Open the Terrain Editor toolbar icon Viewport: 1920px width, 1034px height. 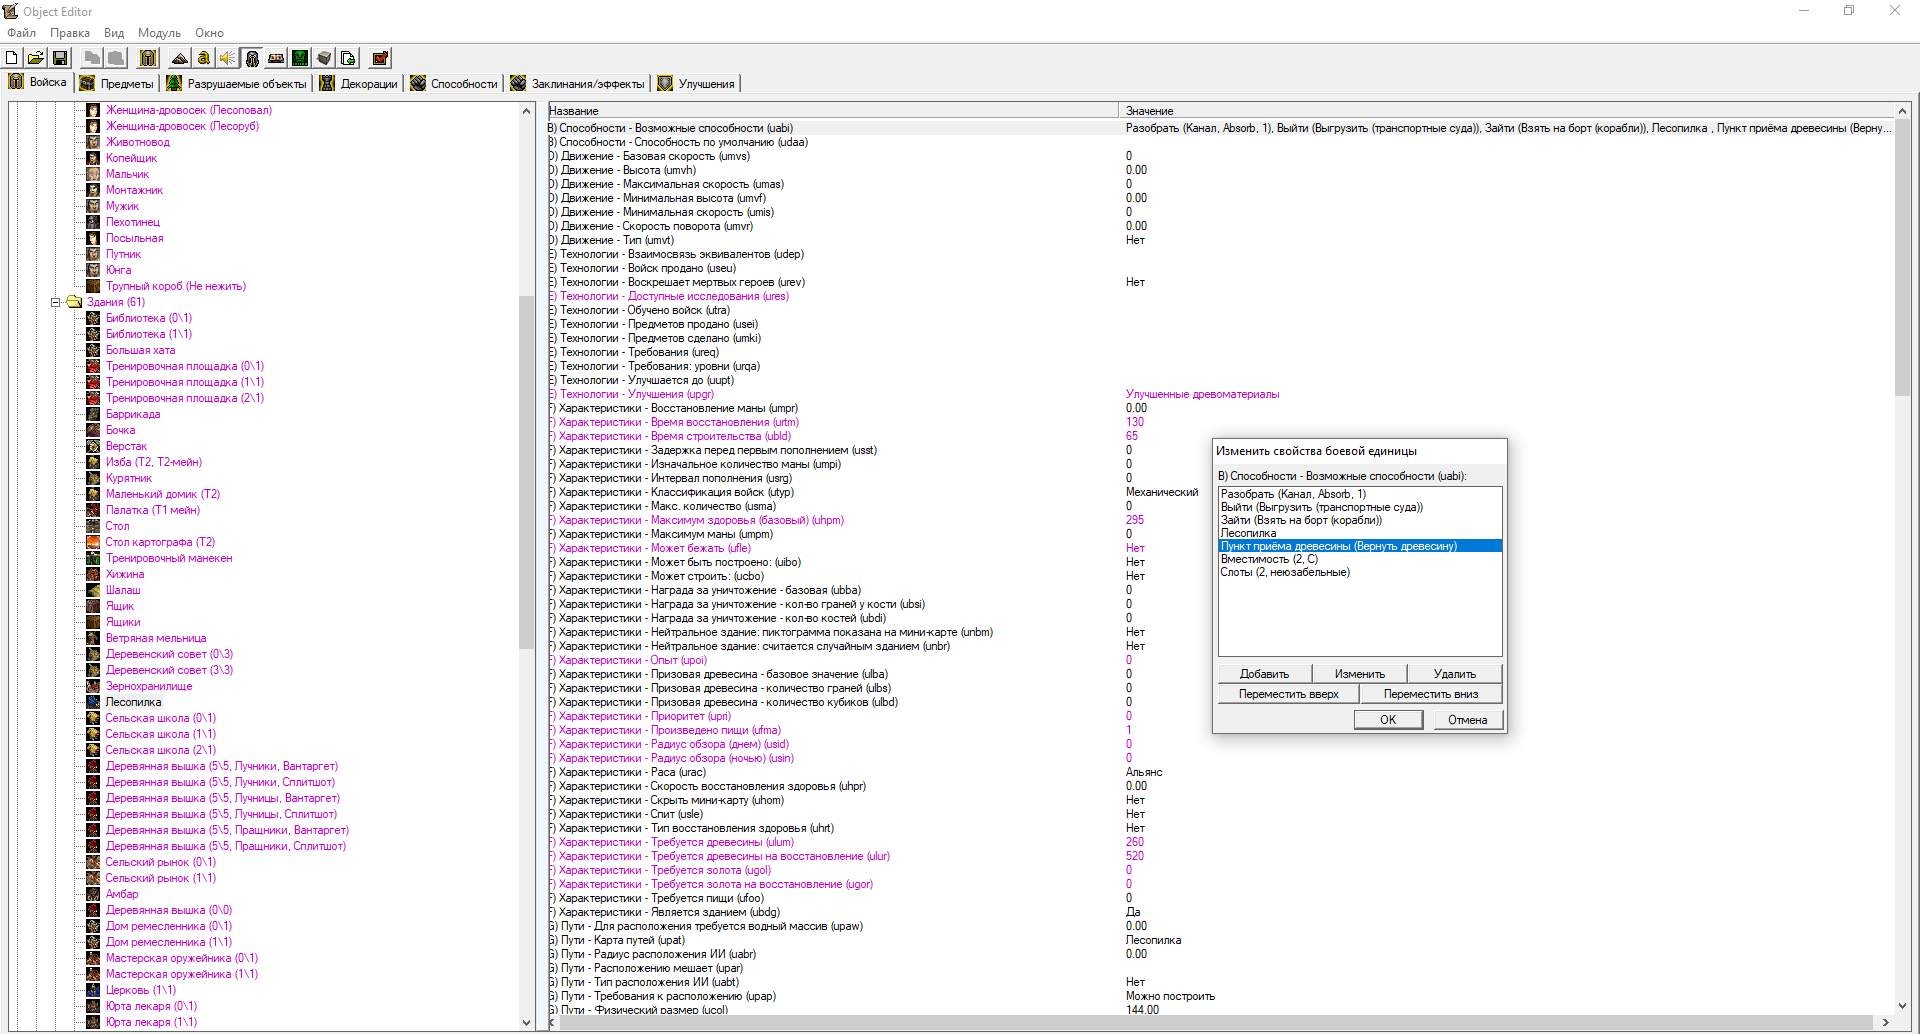point(180,58)
